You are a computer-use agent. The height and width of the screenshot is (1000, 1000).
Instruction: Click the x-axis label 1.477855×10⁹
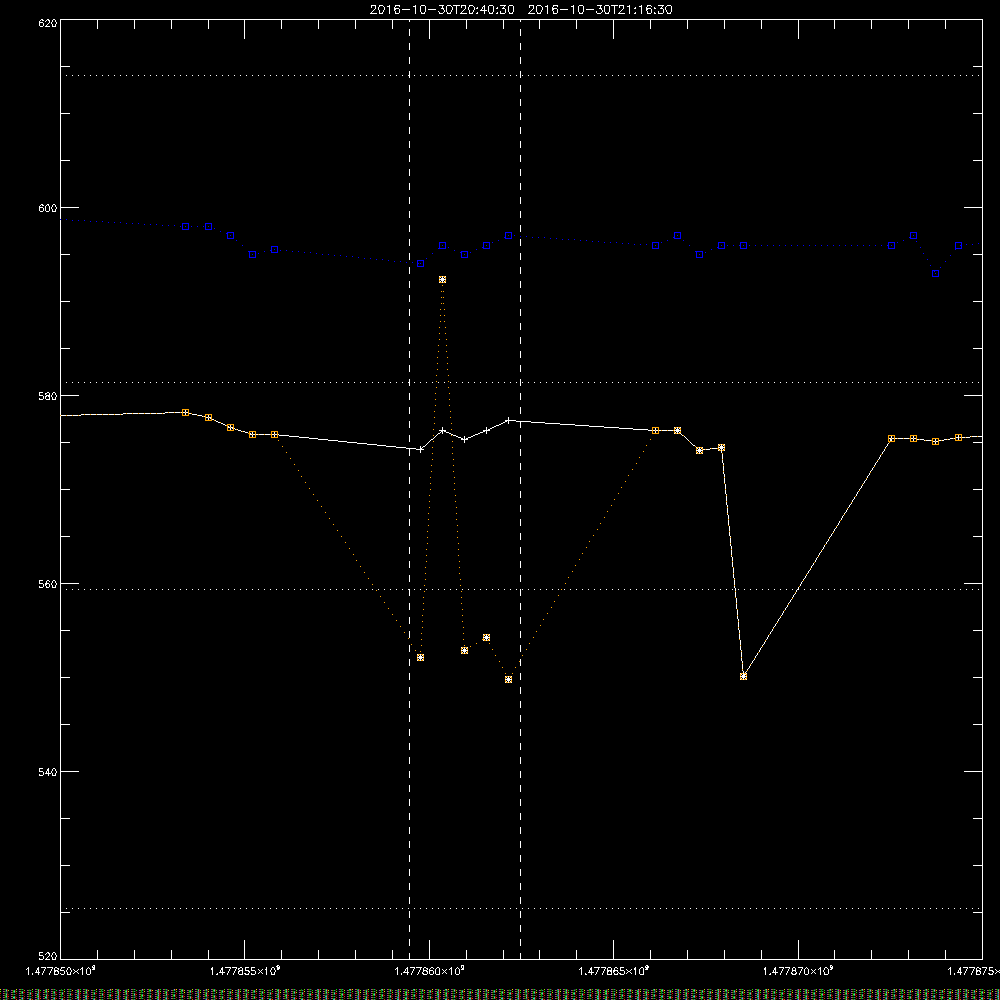point(245,971)
